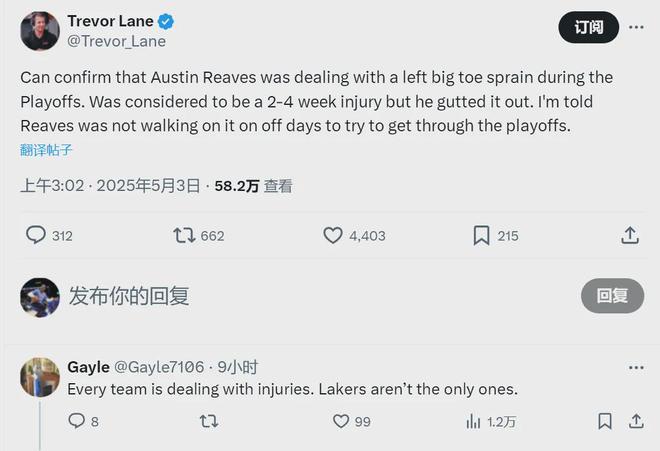Viewport: 660px width, 451px height.
Task: Open Trevor Lane's profile picture
Action: 40,31
